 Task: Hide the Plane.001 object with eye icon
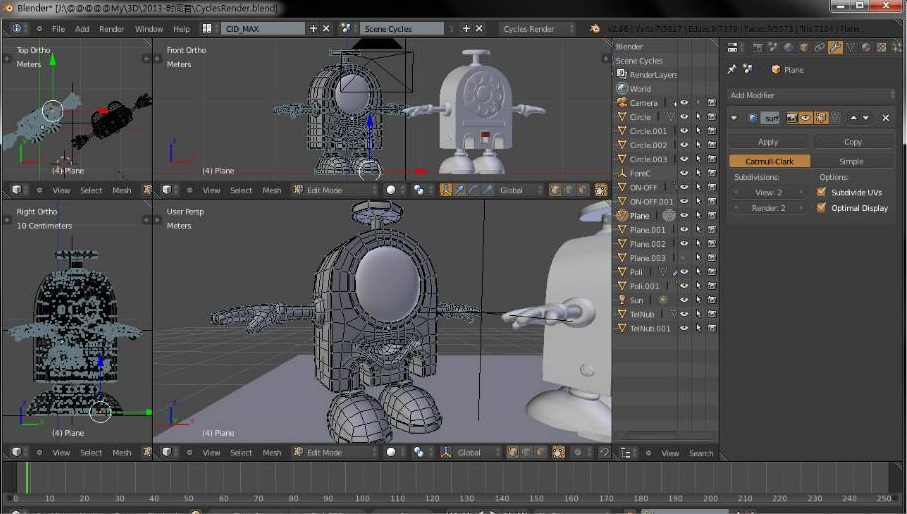click(x=685, y=230)
